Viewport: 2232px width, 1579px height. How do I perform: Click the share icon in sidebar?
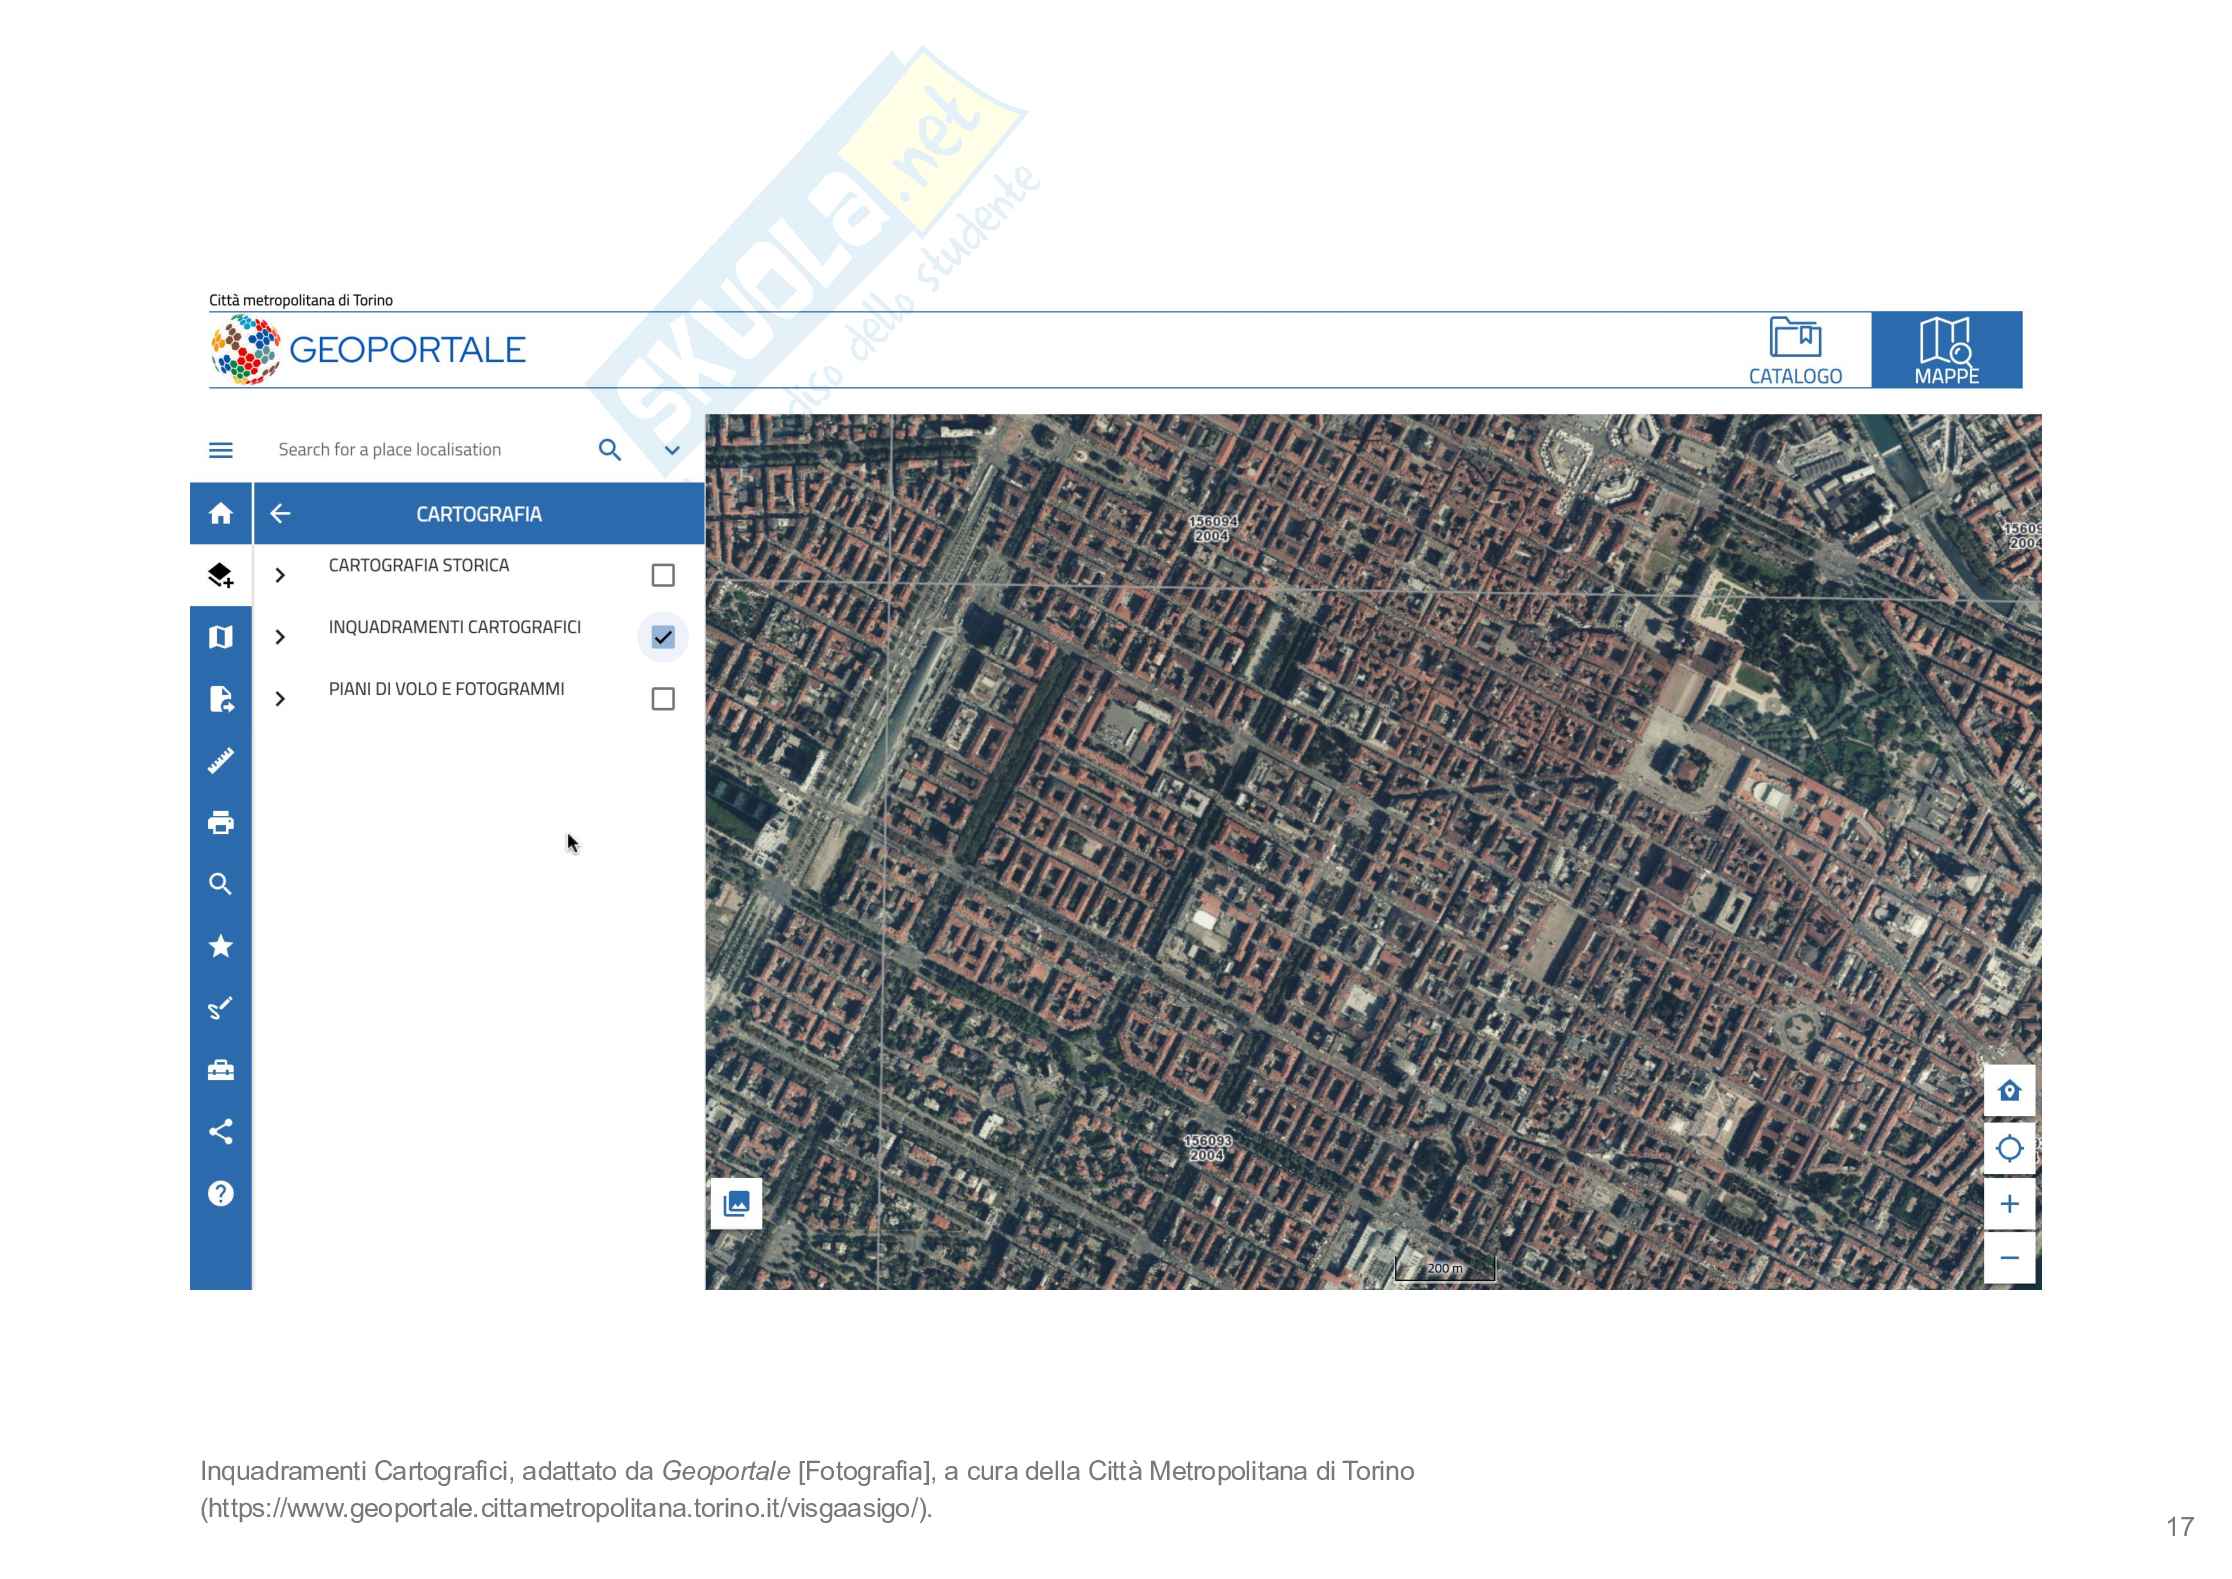coord(220,1132)
